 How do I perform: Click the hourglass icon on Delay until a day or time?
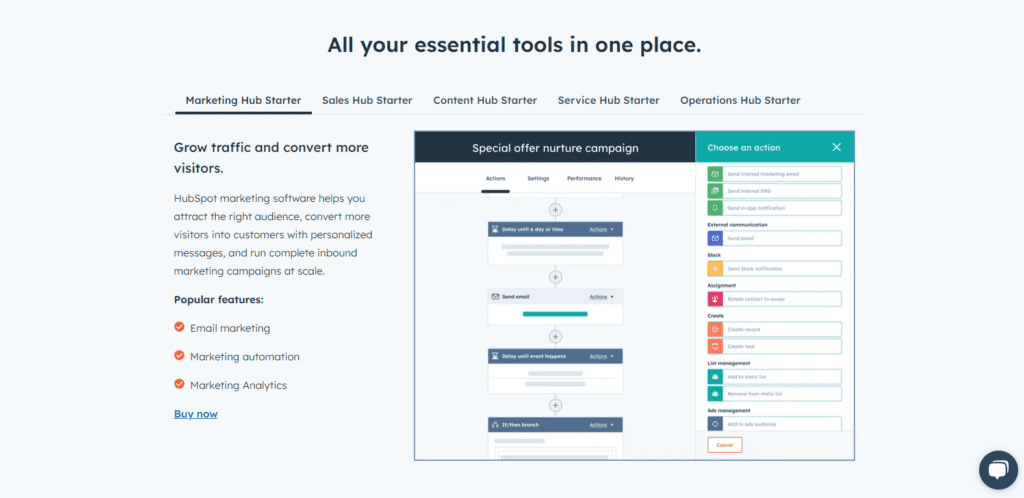click(496, 230)
